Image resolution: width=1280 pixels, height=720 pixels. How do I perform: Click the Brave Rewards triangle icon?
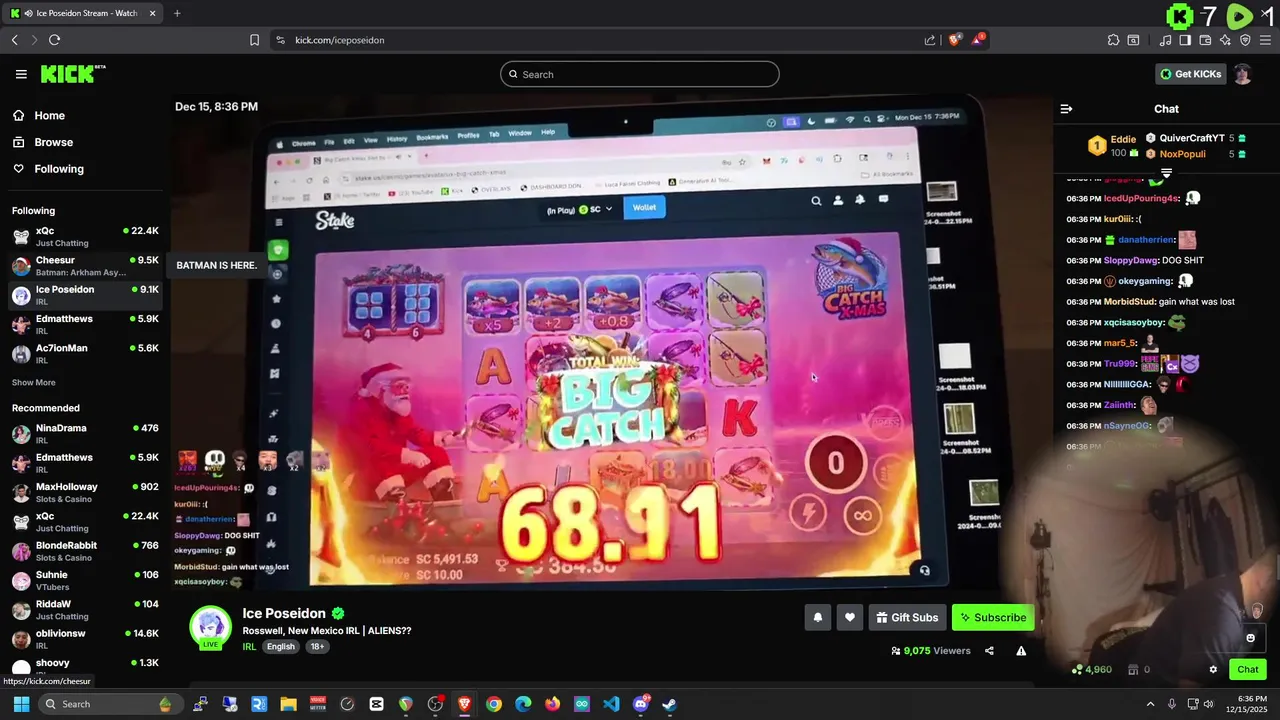point(978,40)
